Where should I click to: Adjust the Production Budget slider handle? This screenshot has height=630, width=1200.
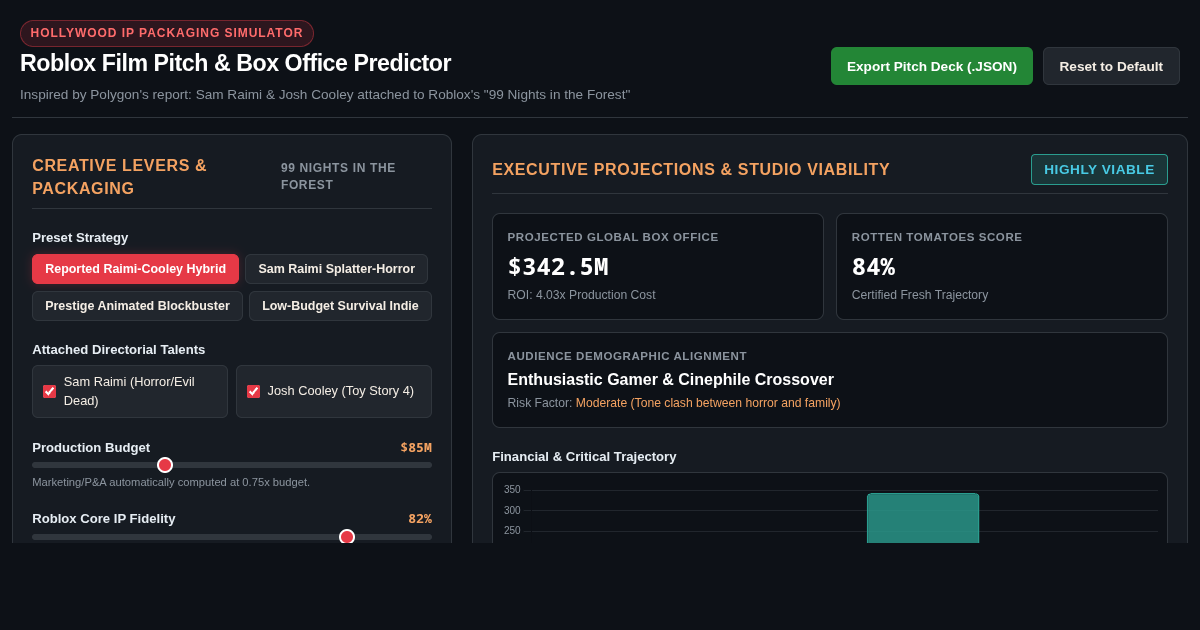click(165, 465)
